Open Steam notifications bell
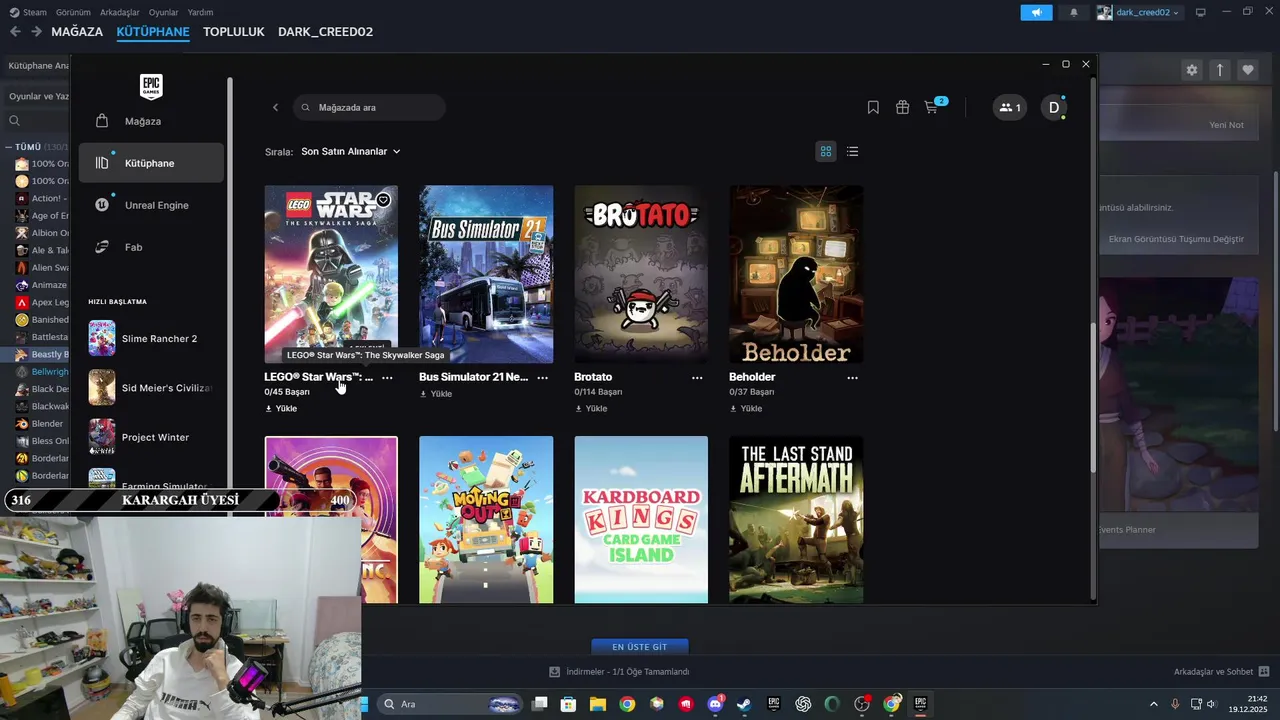The height and width of the screenshot is (720, 1280). (1074, 12)
